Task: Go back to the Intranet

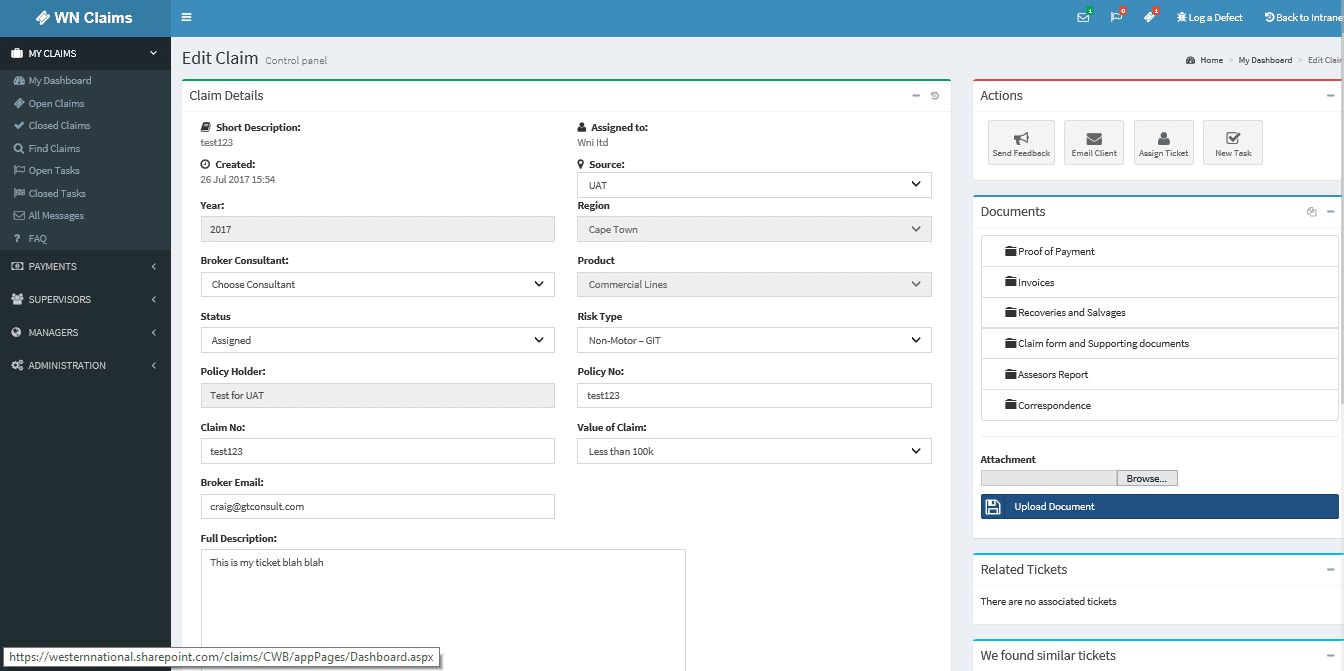Action: pos(1303,17)
